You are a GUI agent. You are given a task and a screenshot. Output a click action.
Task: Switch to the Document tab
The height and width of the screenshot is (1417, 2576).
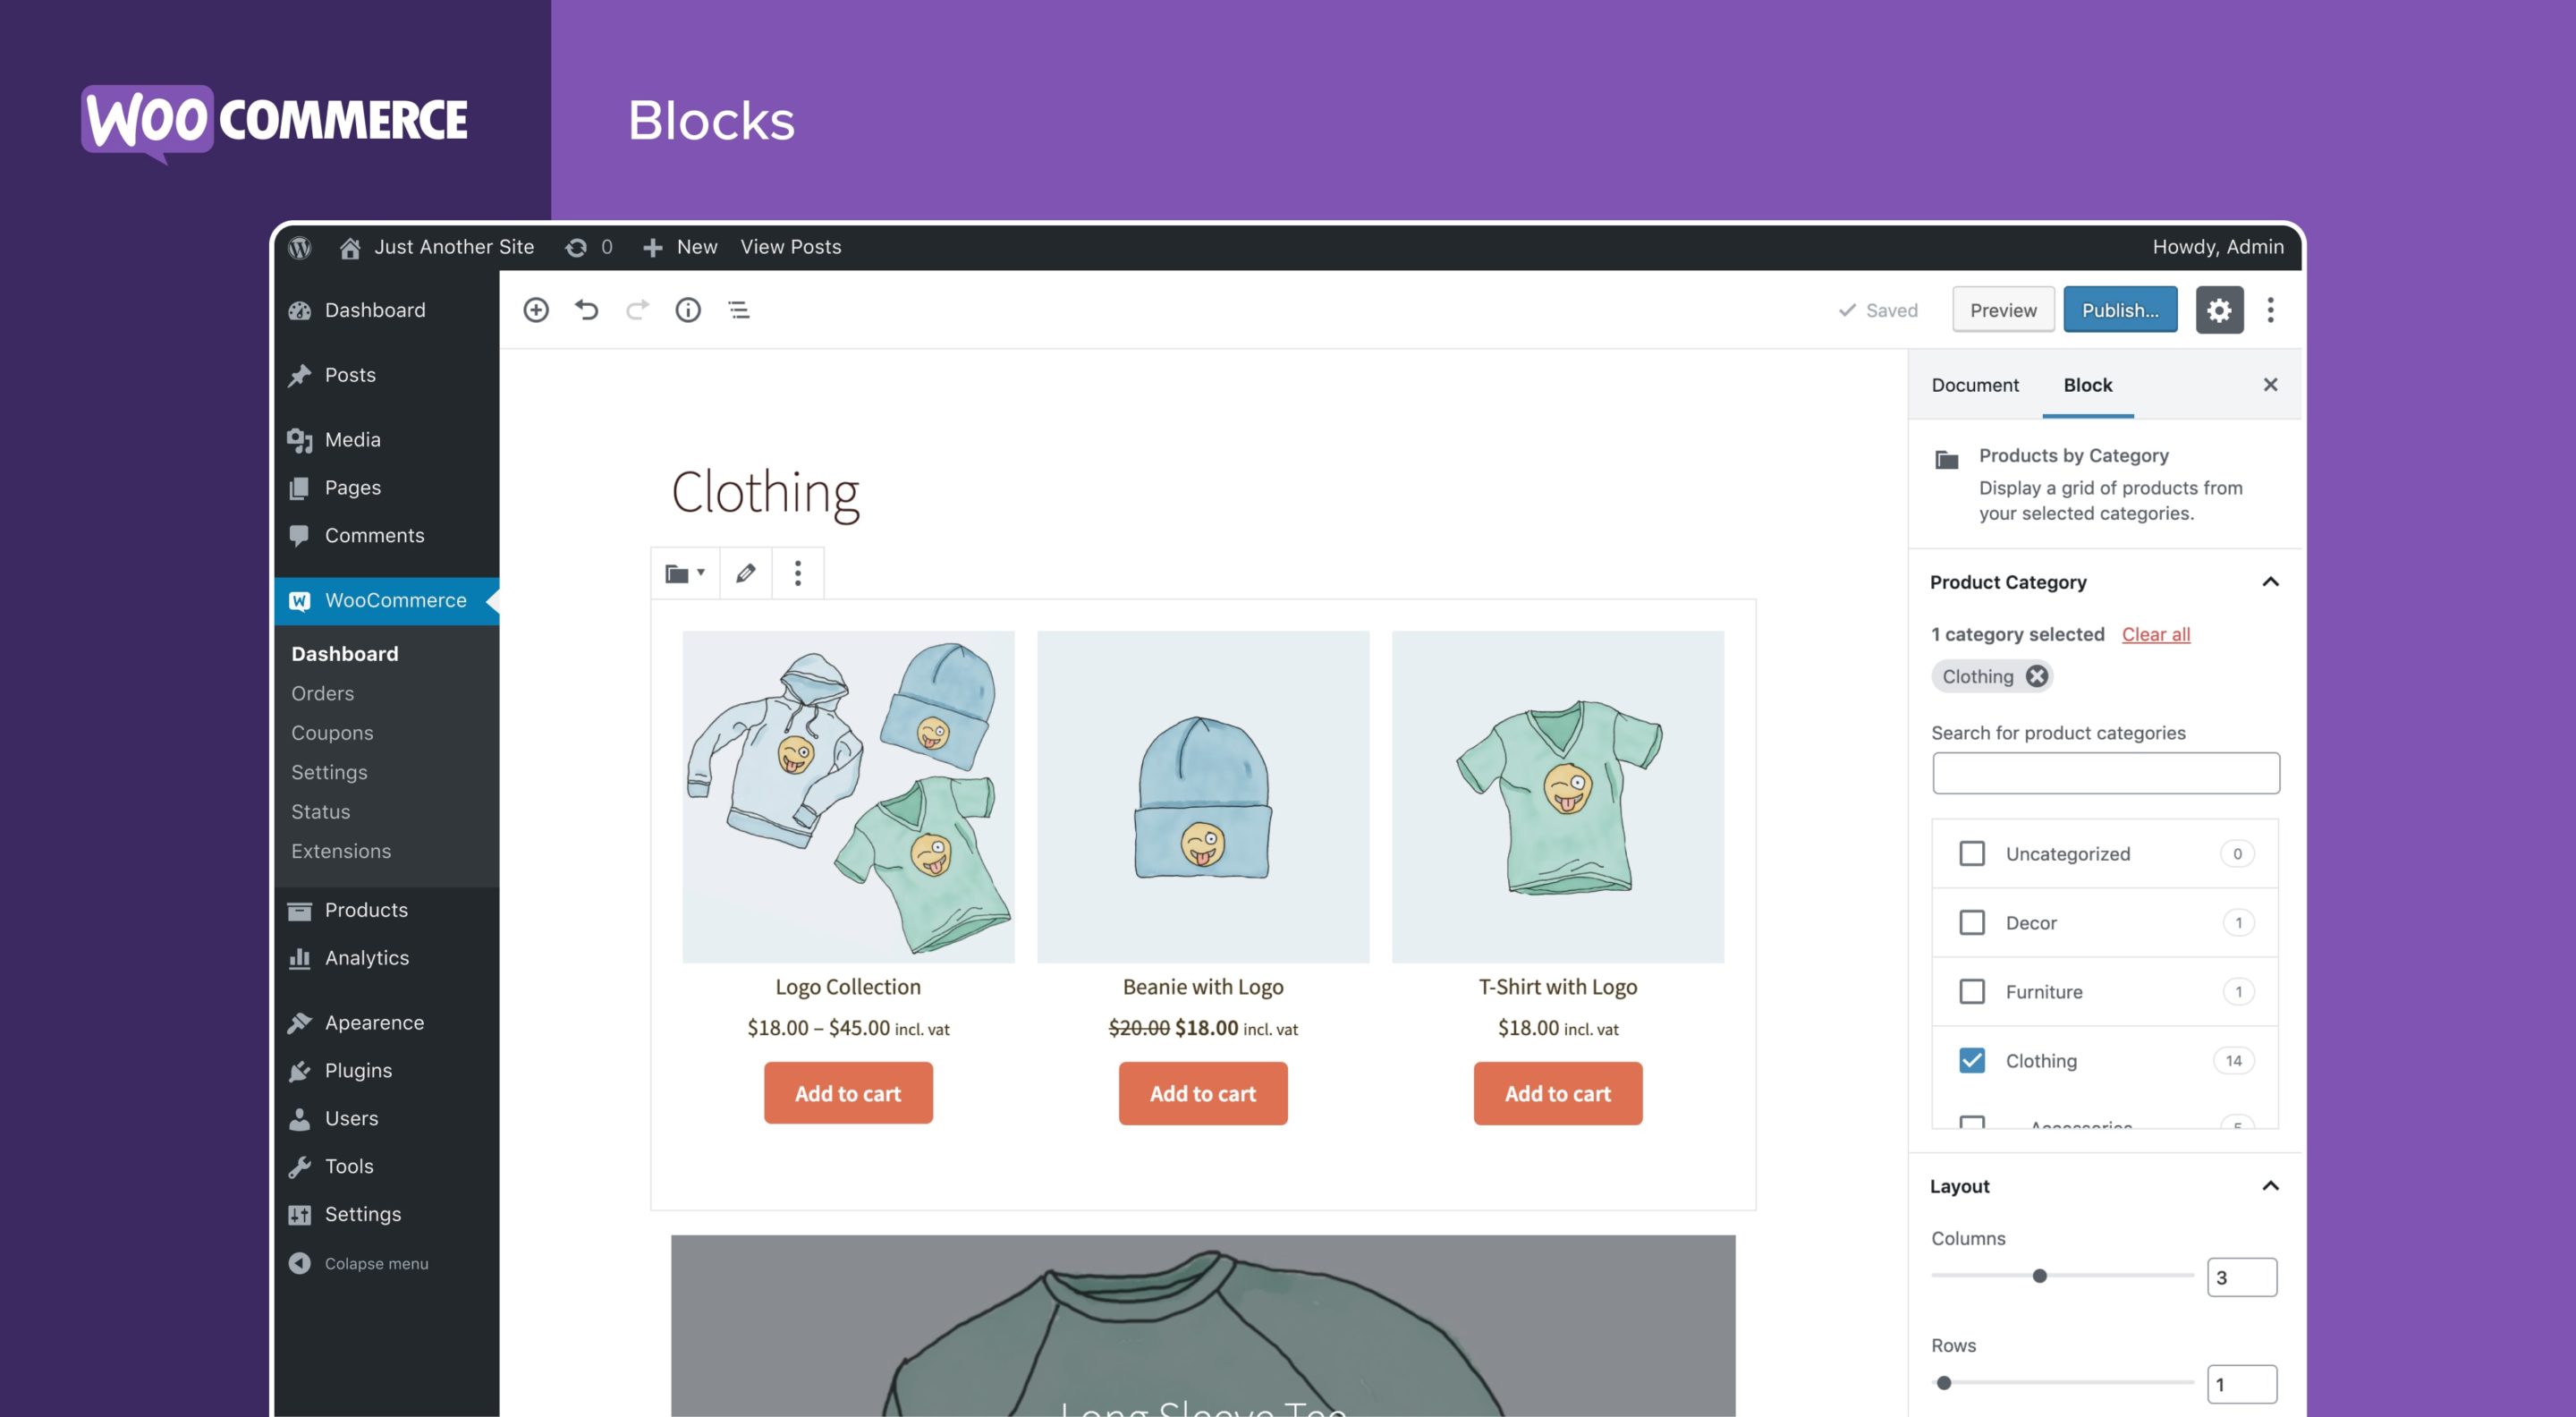pyautogui.click(x=1974, y=384)
